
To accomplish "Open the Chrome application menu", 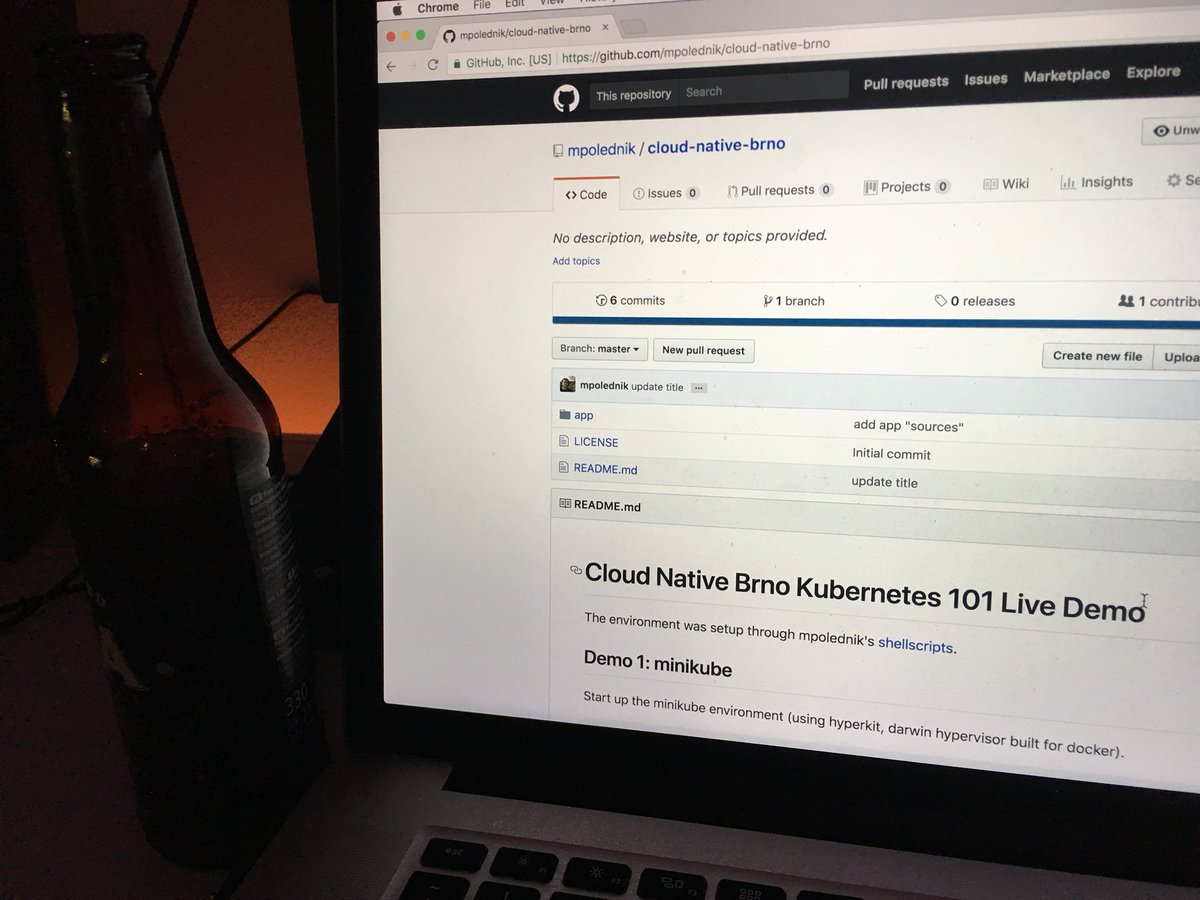I will 437,8.
